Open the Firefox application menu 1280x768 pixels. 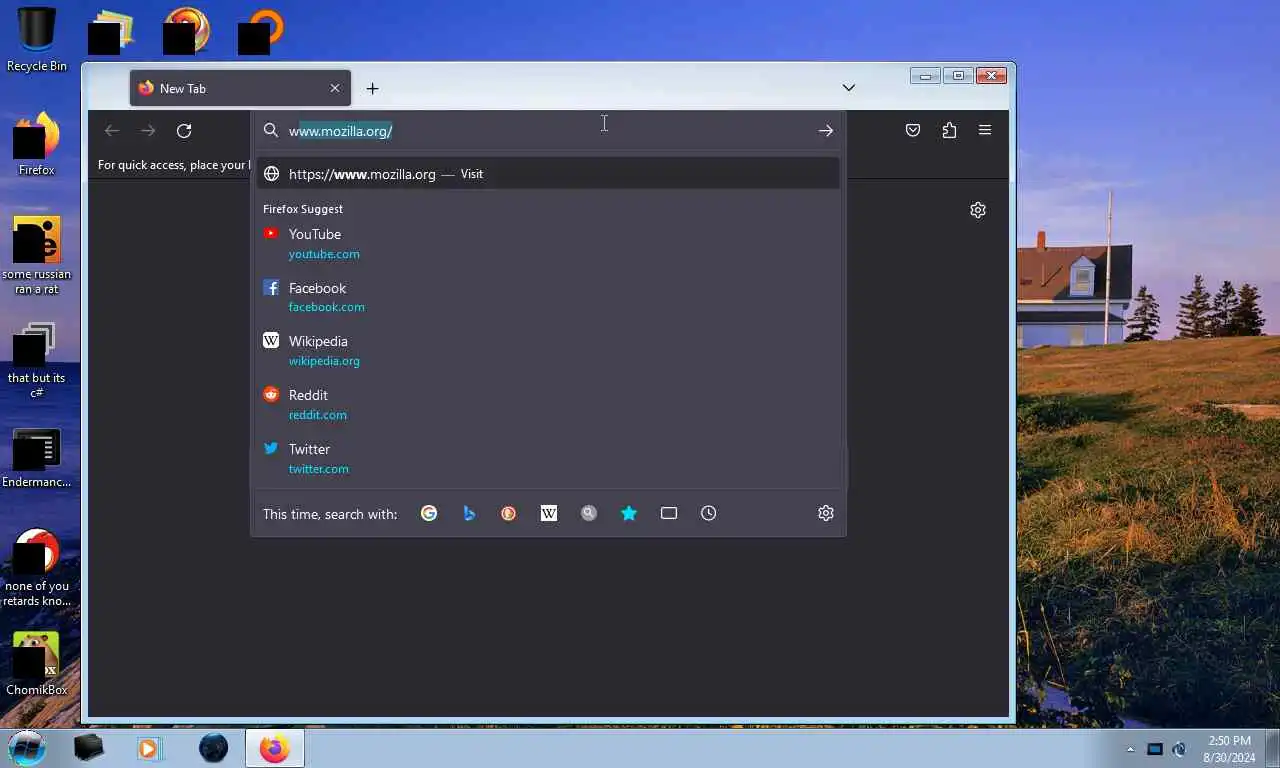[985, 131]
